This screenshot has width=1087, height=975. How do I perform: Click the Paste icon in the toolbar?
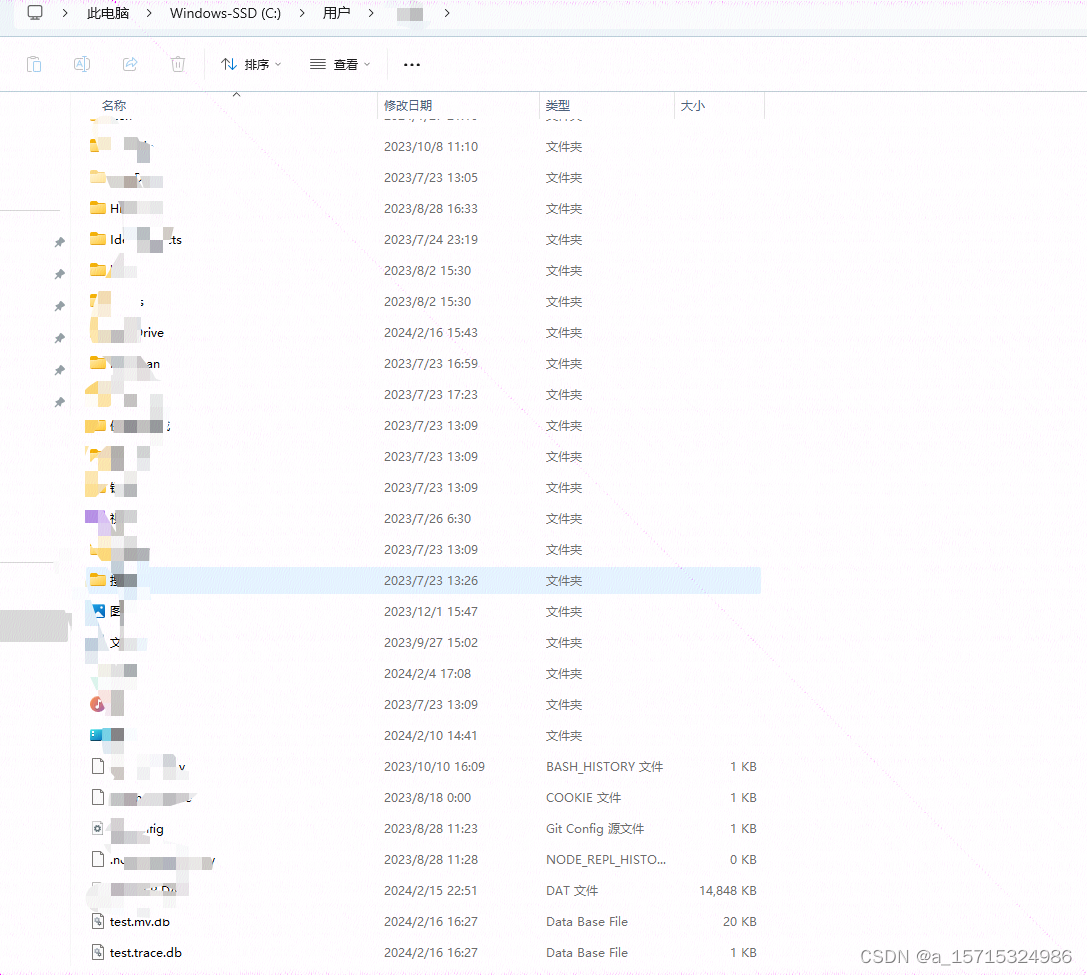point(34,63)
